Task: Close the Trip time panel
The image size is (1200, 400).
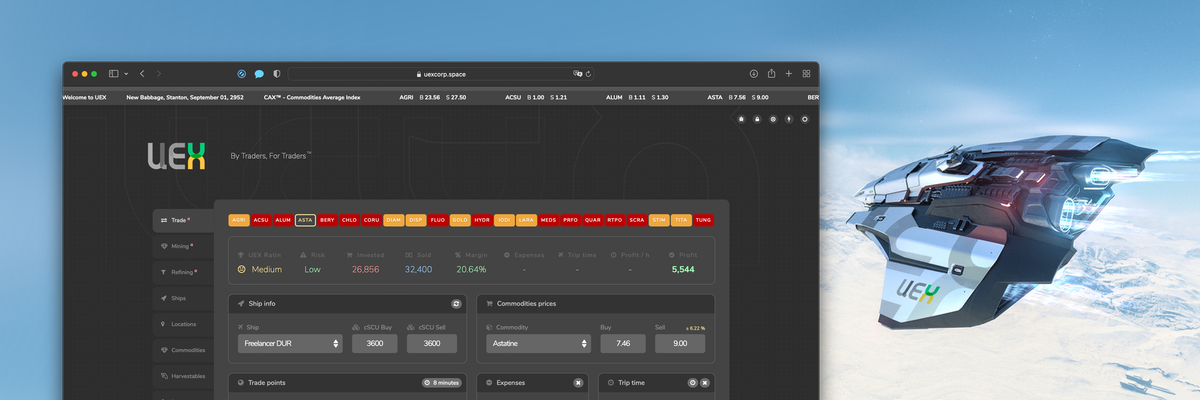Action: pyautogui.click(x=705, y=383)
